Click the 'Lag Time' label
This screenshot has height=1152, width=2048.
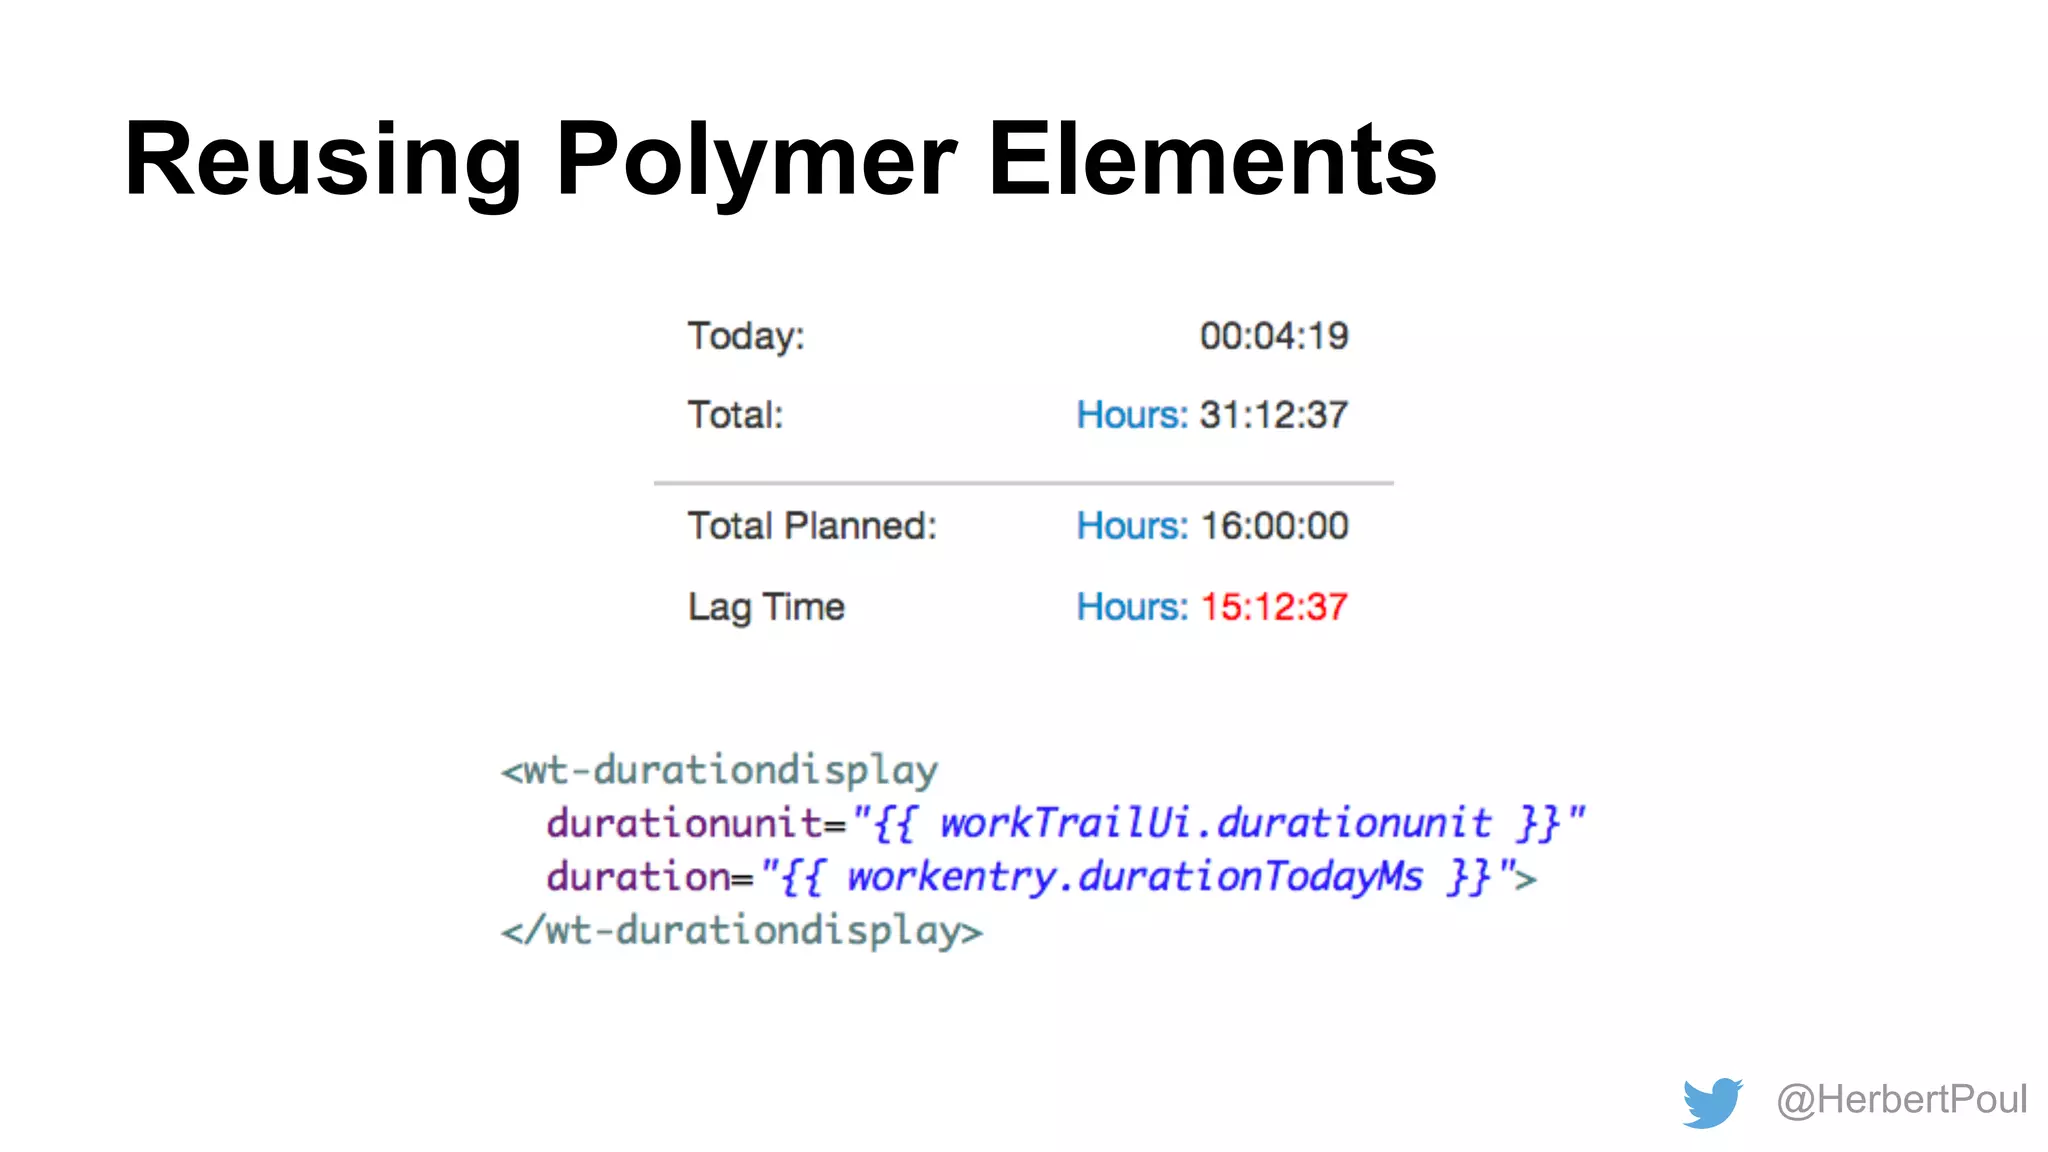(x=766, y=607)
